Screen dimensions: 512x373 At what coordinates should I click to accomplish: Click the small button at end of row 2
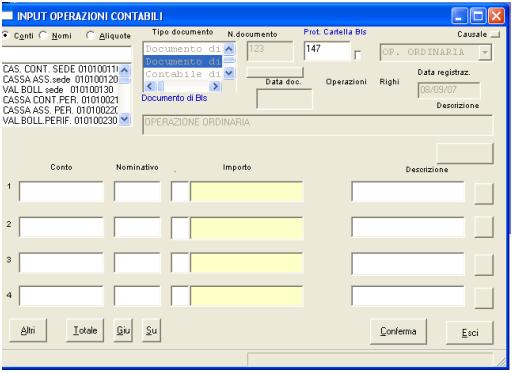tap(483, 227)
